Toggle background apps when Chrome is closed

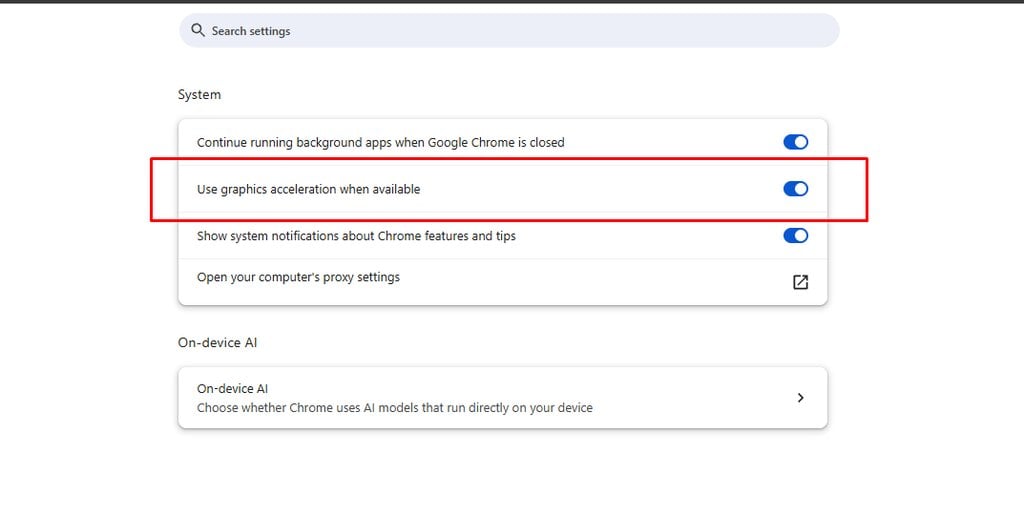pos(795,142)
